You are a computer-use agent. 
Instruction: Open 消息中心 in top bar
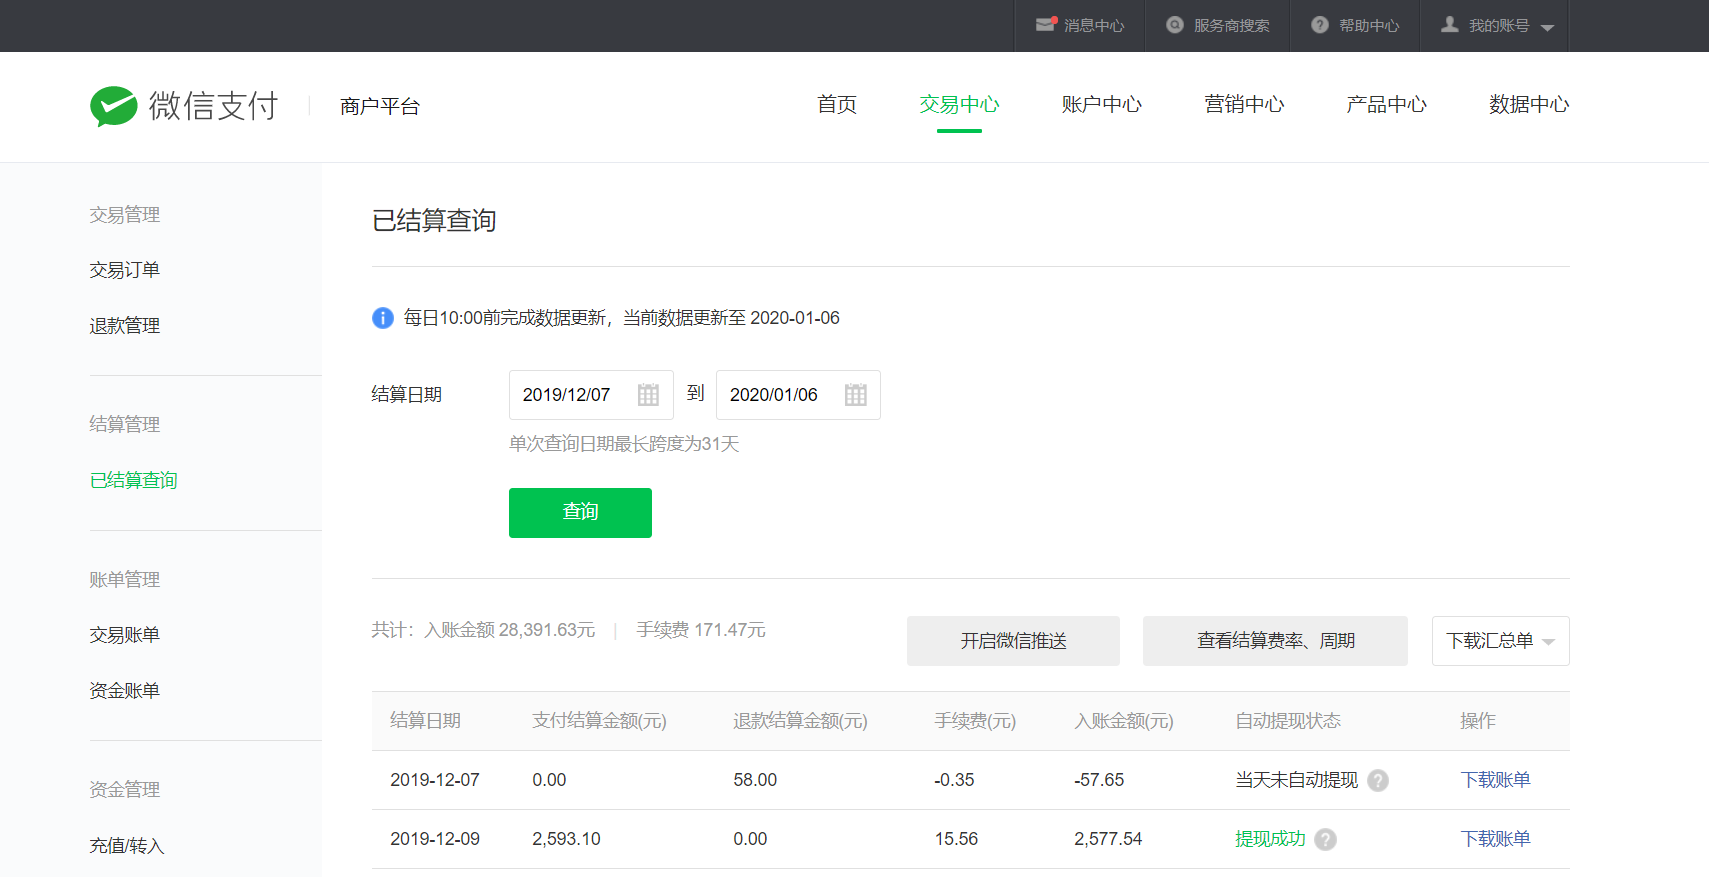pos(1094,25)
